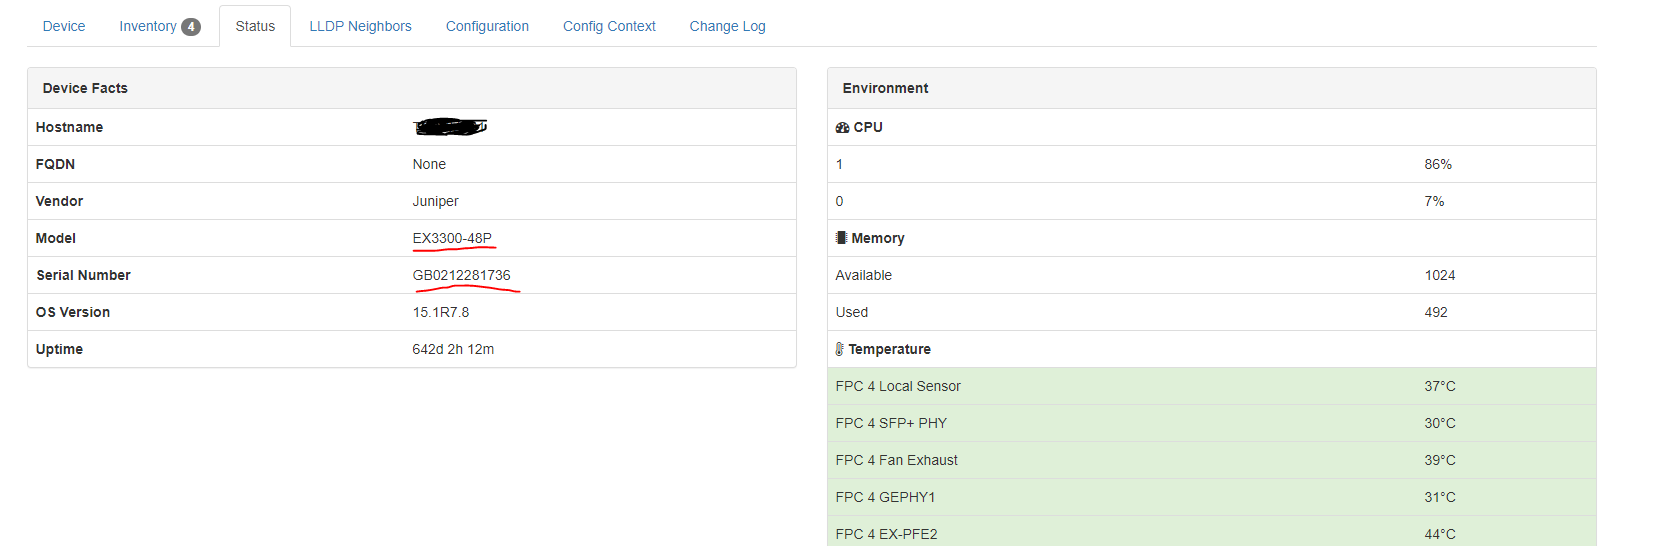Click the OS version 15.1R7.8
The image size is (1663, 546).
(x=441, y=312)
